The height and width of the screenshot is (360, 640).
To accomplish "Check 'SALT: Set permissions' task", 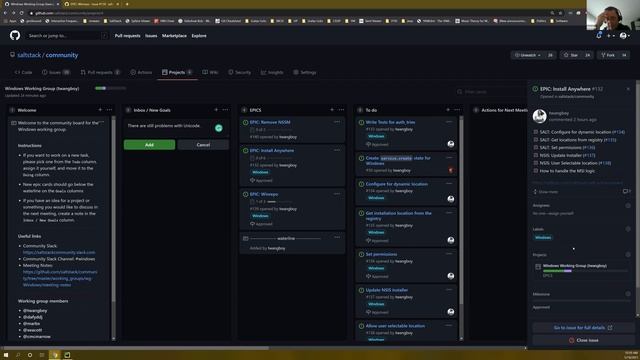I will coord(536,147).
